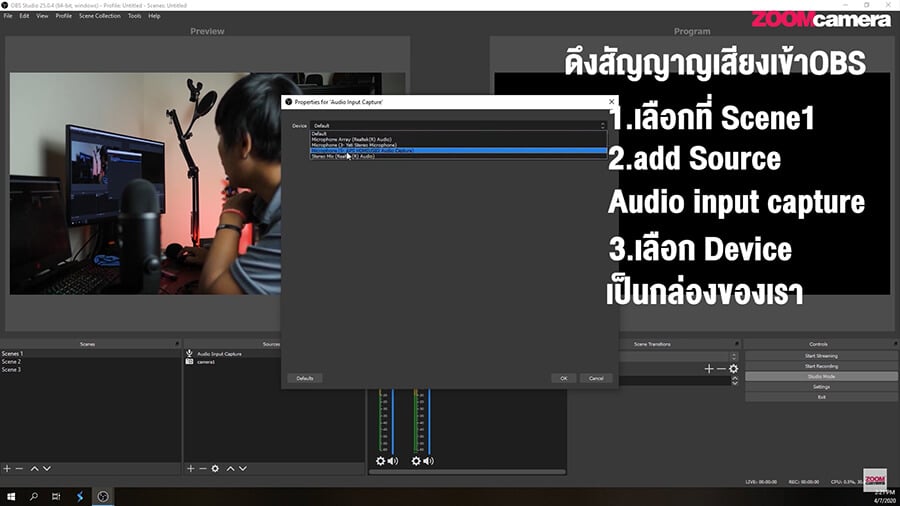Add a scene transition with the plus icon
The image size is (900, 506).
click(x=709, y=369)
